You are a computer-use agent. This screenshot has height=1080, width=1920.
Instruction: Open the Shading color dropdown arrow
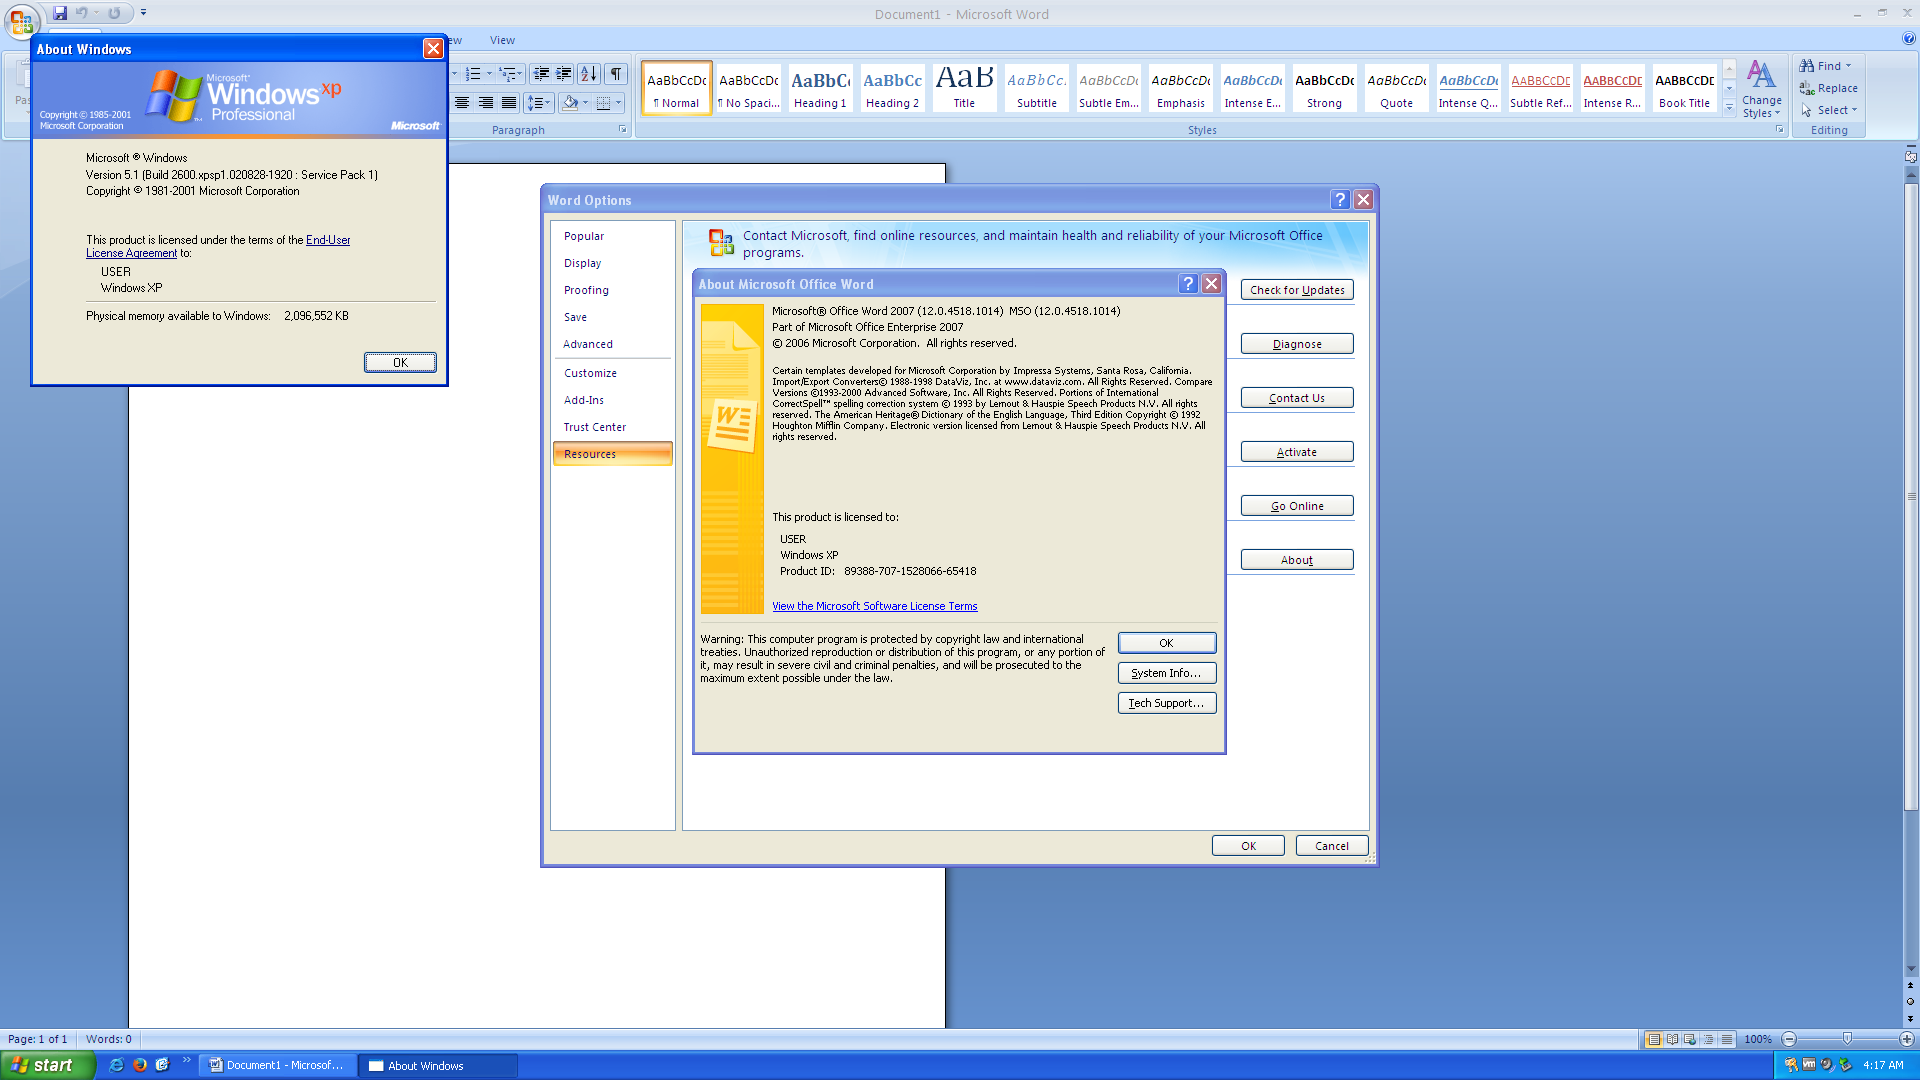pyautogui.click(x=587, y=103)
